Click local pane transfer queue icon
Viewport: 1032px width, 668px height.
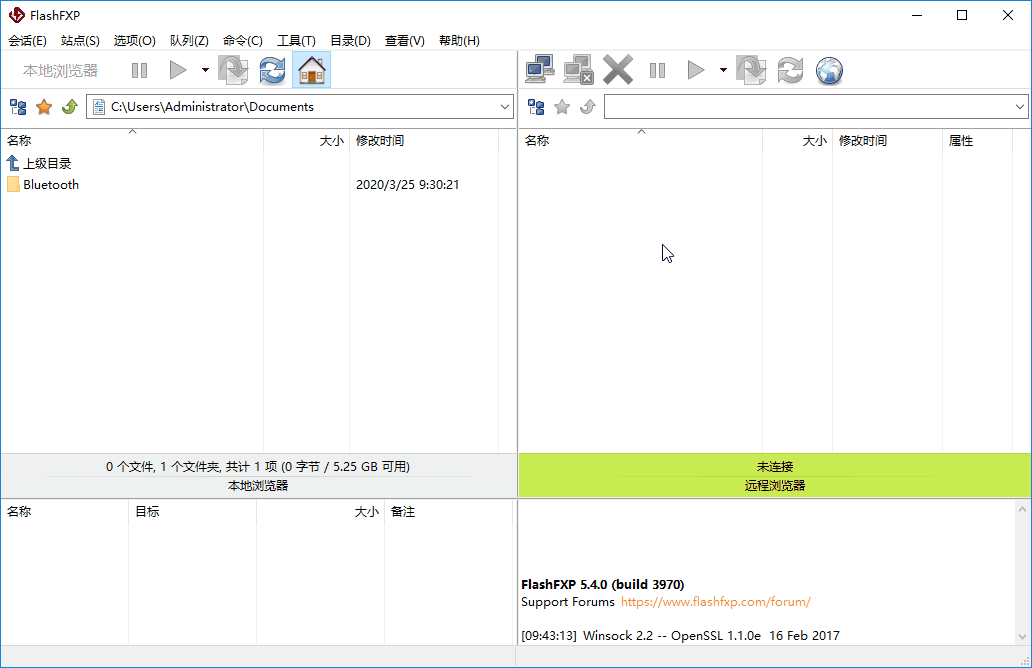tap(233, 70)
